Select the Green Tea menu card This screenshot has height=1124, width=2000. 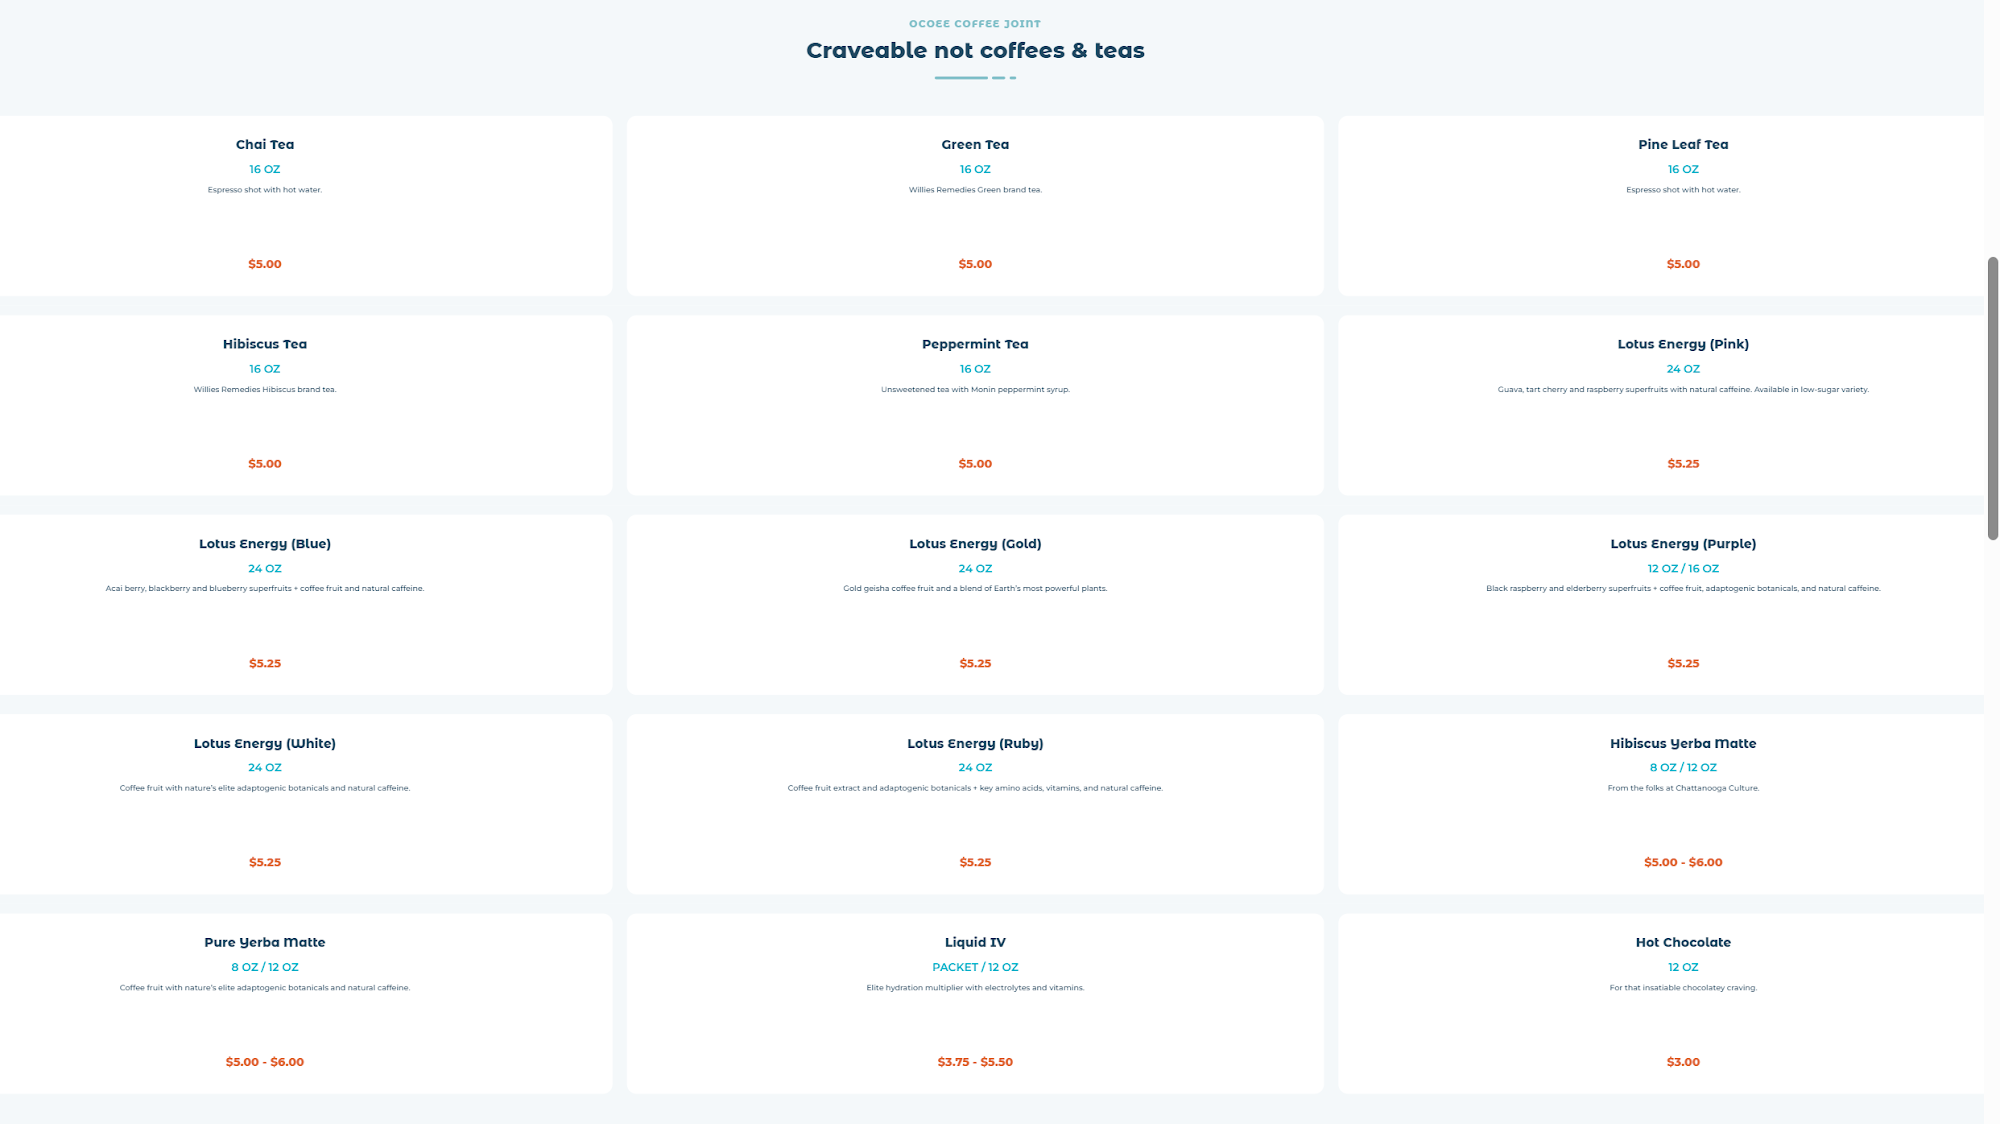tap(975, 206)
